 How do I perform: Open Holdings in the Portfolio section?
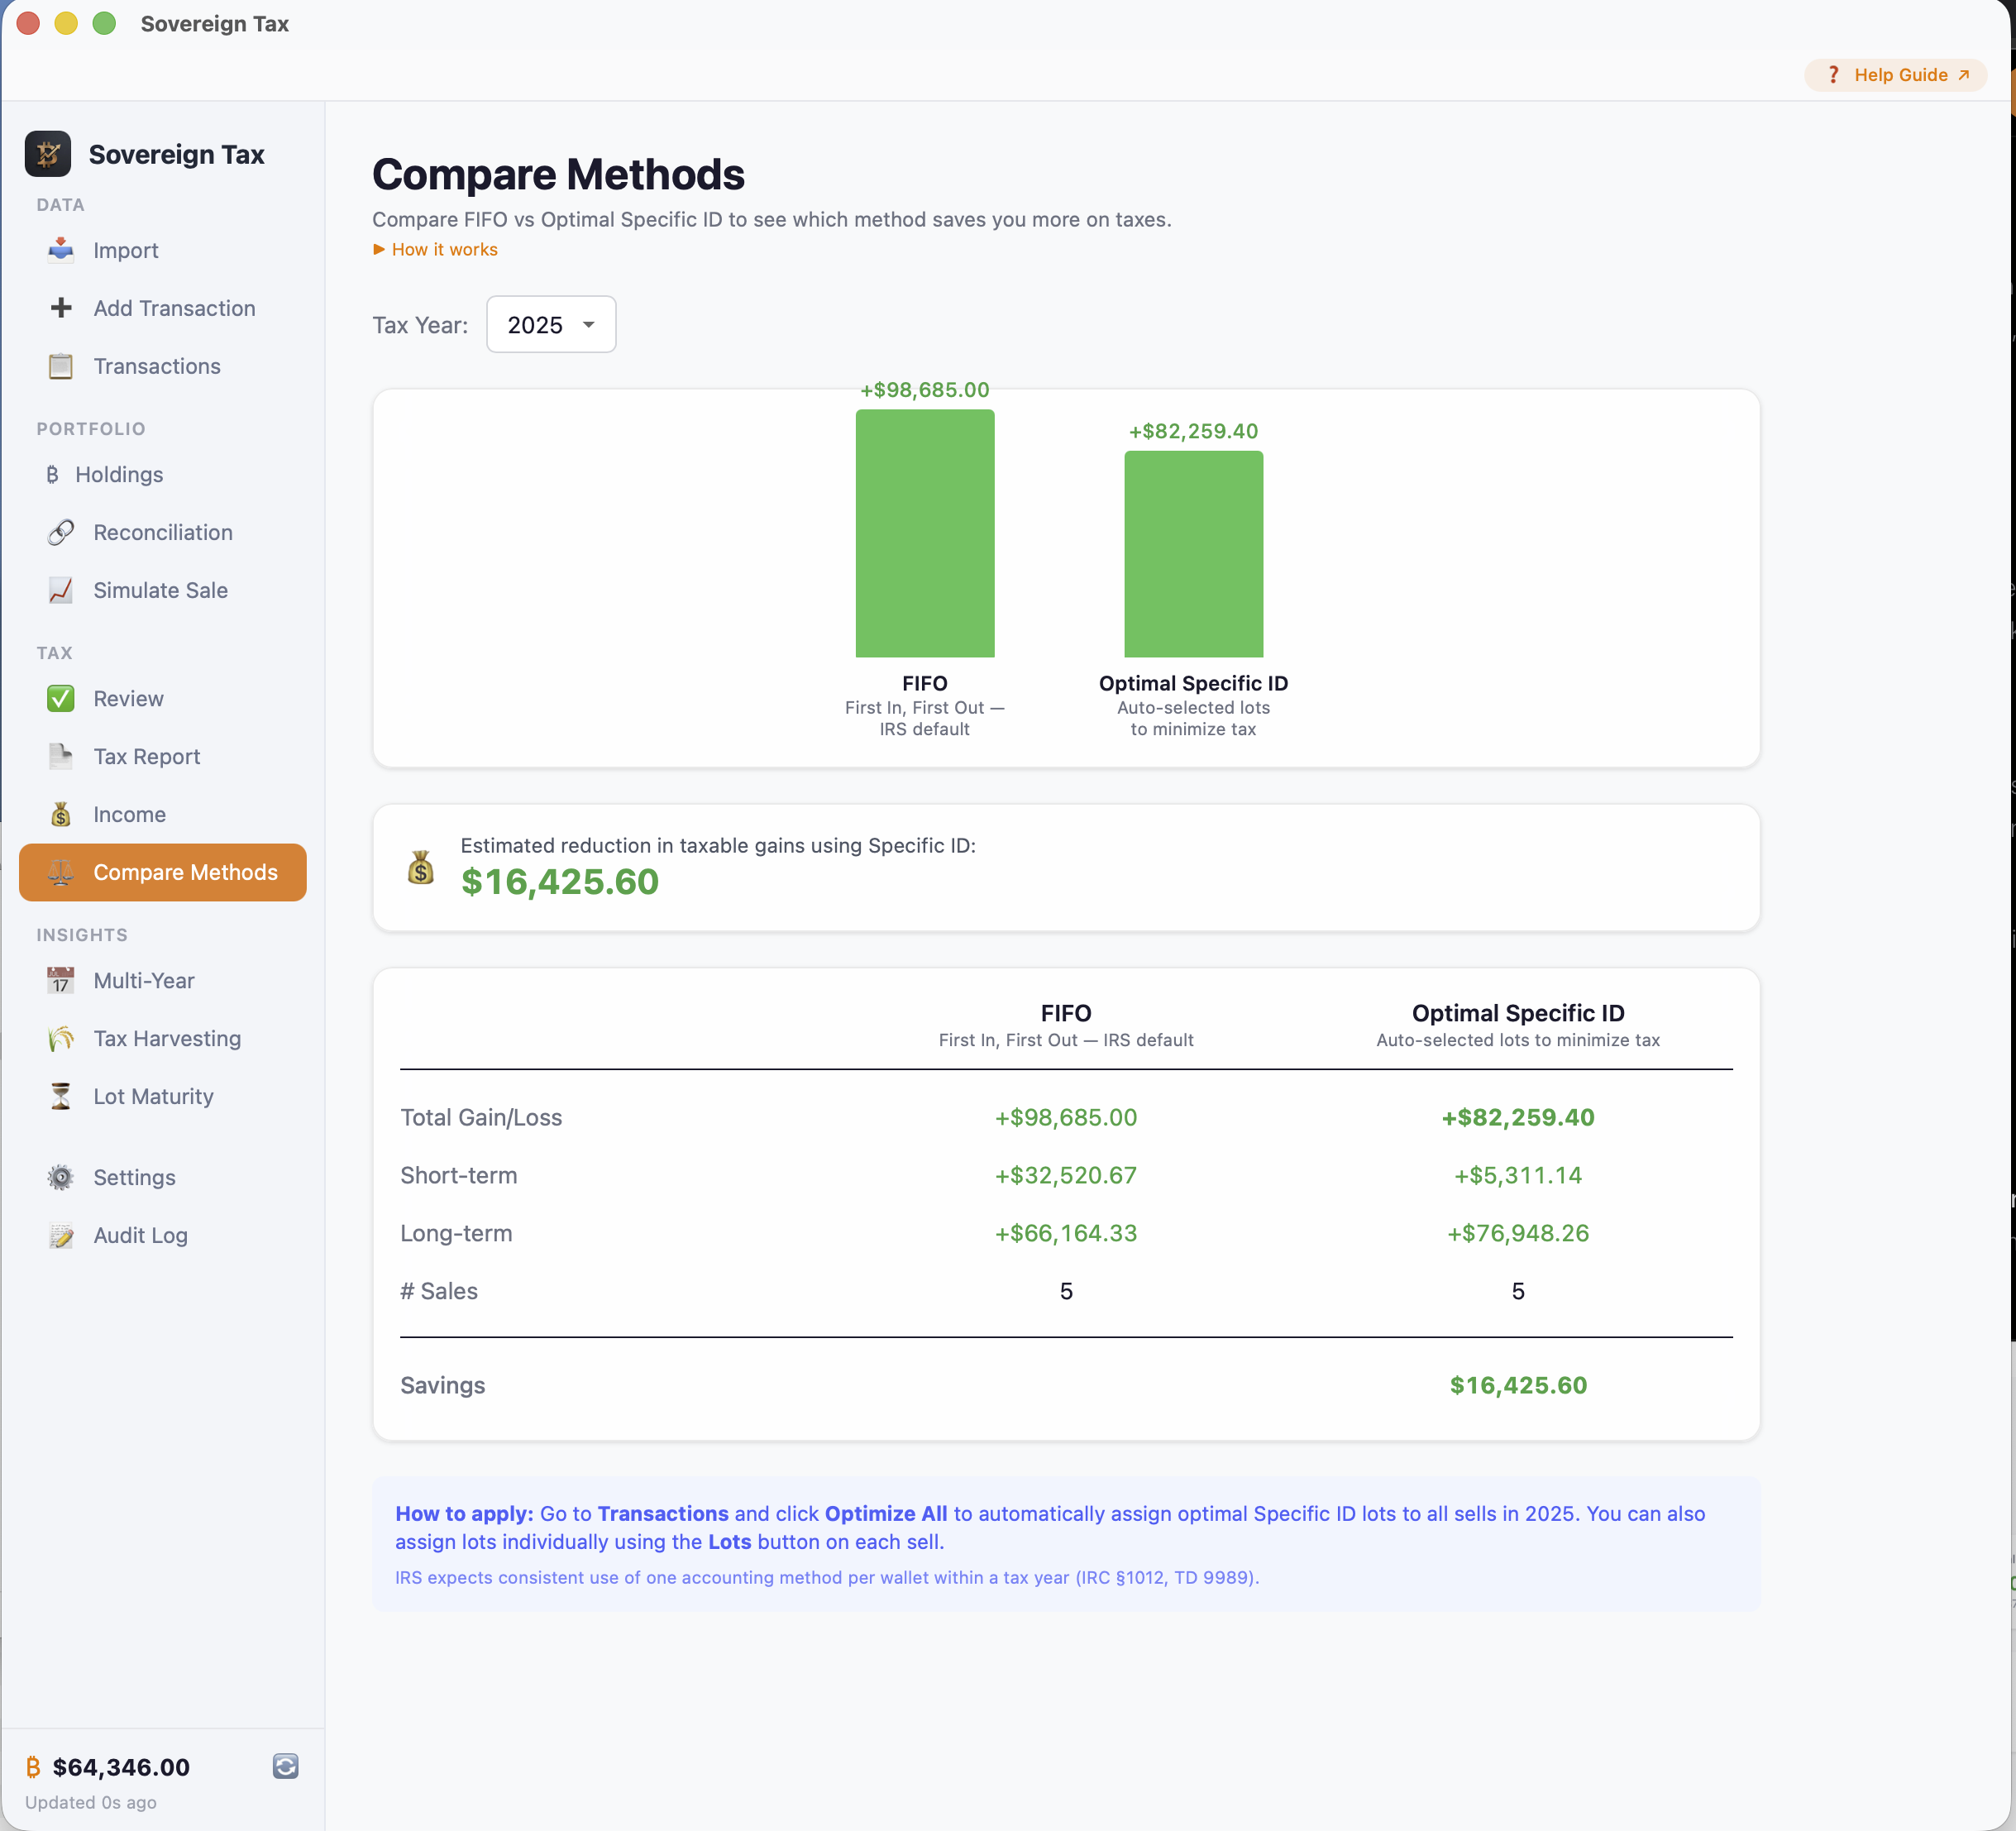point(118,474)
